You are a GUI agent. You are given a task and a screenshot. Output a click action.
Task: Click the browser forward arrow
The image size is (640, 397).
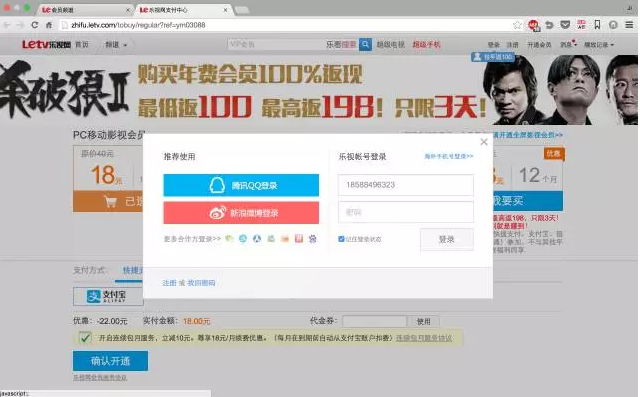(20, 25)
